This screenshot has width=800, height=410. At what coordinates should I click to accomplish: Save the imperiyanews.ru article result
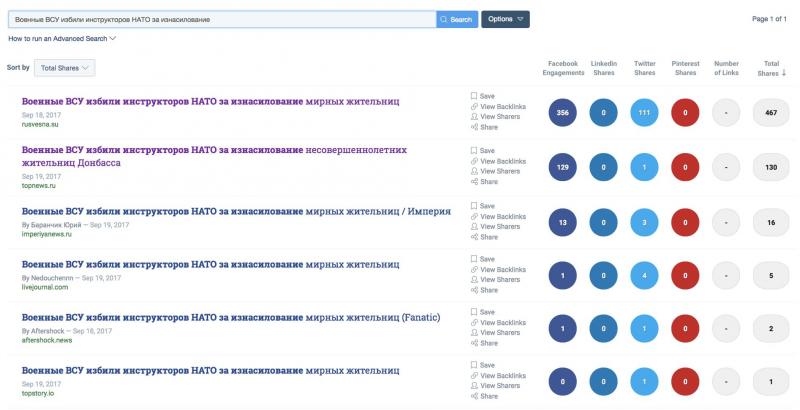[x=487, y=206]
